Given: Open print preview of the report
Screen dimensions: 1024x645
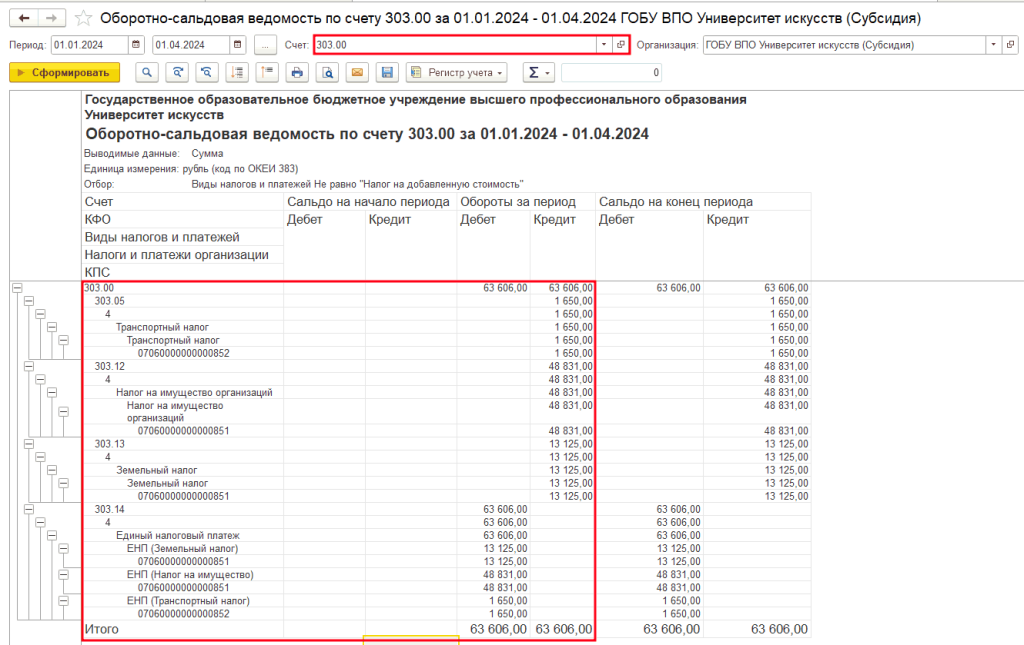Looking at the screenshot, I should coord(327,72).
